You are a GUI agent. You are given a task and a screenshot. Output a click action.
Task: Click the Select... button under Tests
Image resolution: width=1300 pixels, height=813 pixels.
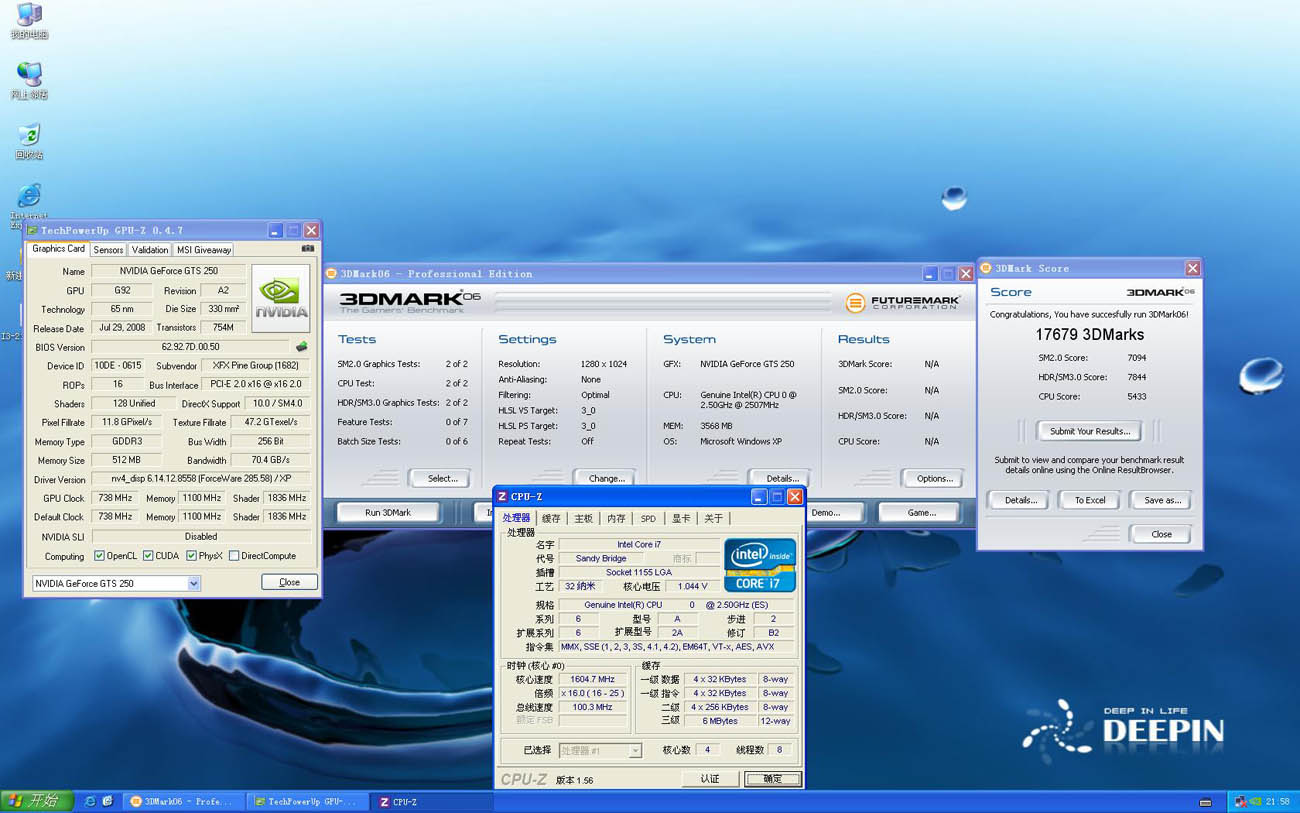click(442, 478)
